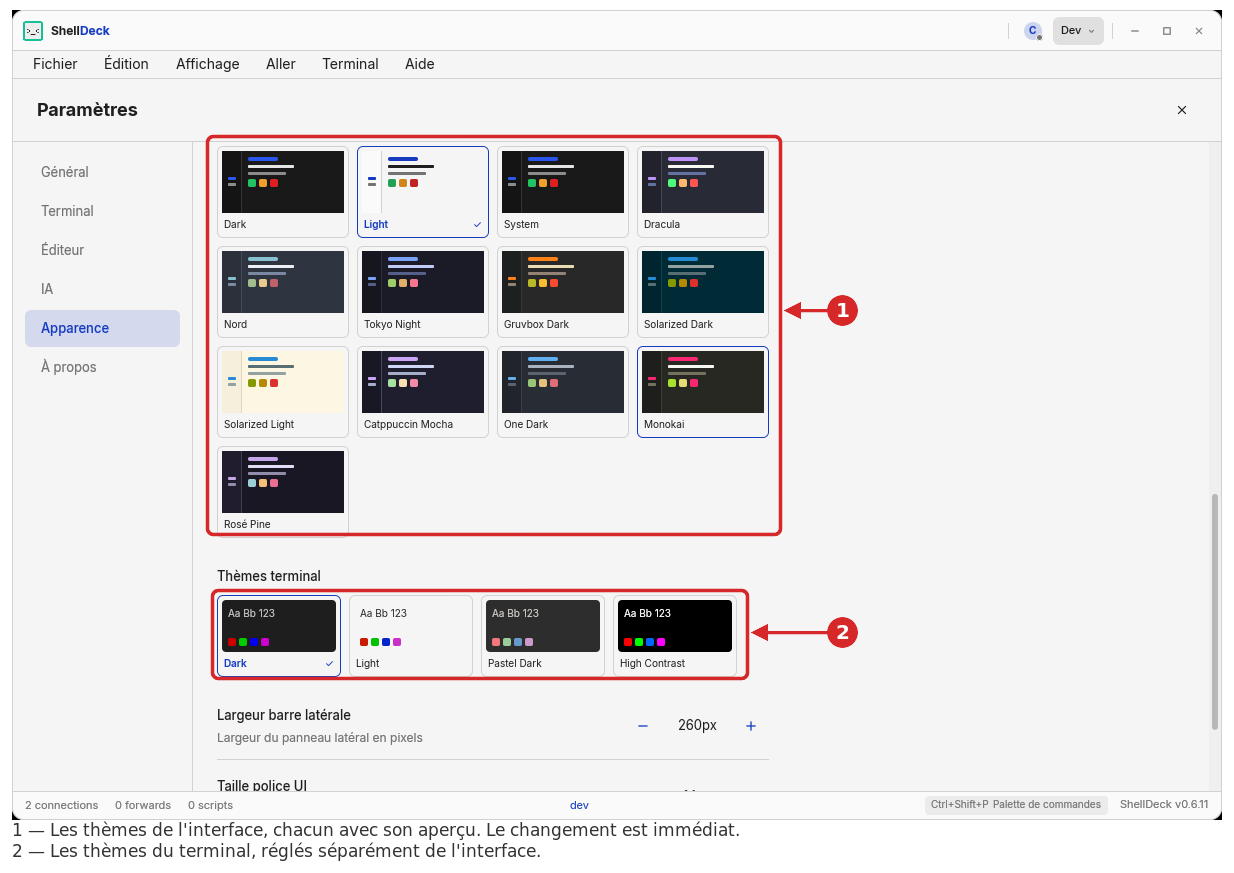
Task: Open the command palette from status bar
Action: point(1016,805)
